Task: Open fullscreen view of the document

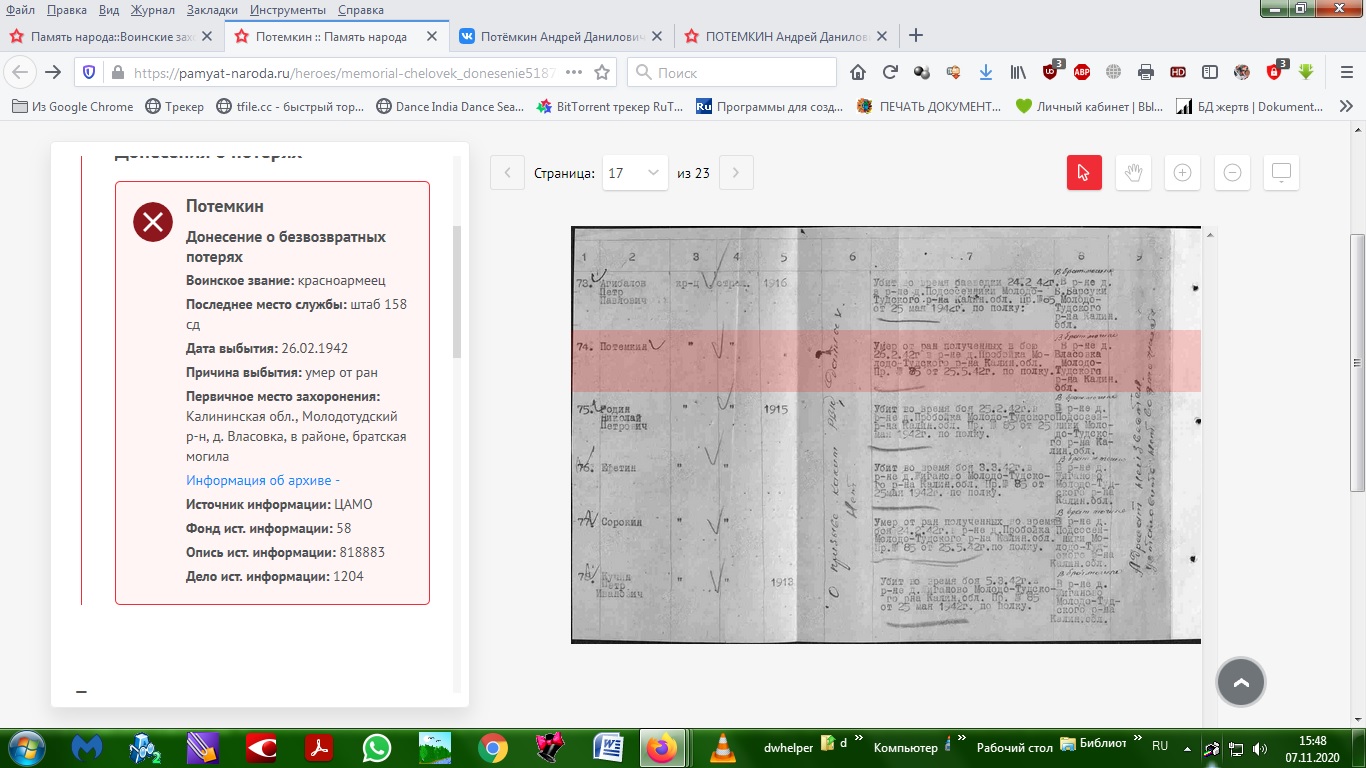Action: pos(1282,173)
